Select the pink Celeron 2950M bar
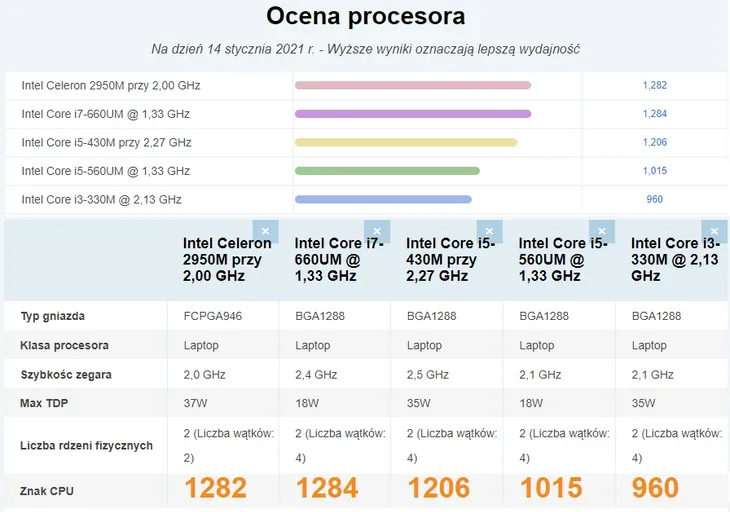 (x=413, y=85)
